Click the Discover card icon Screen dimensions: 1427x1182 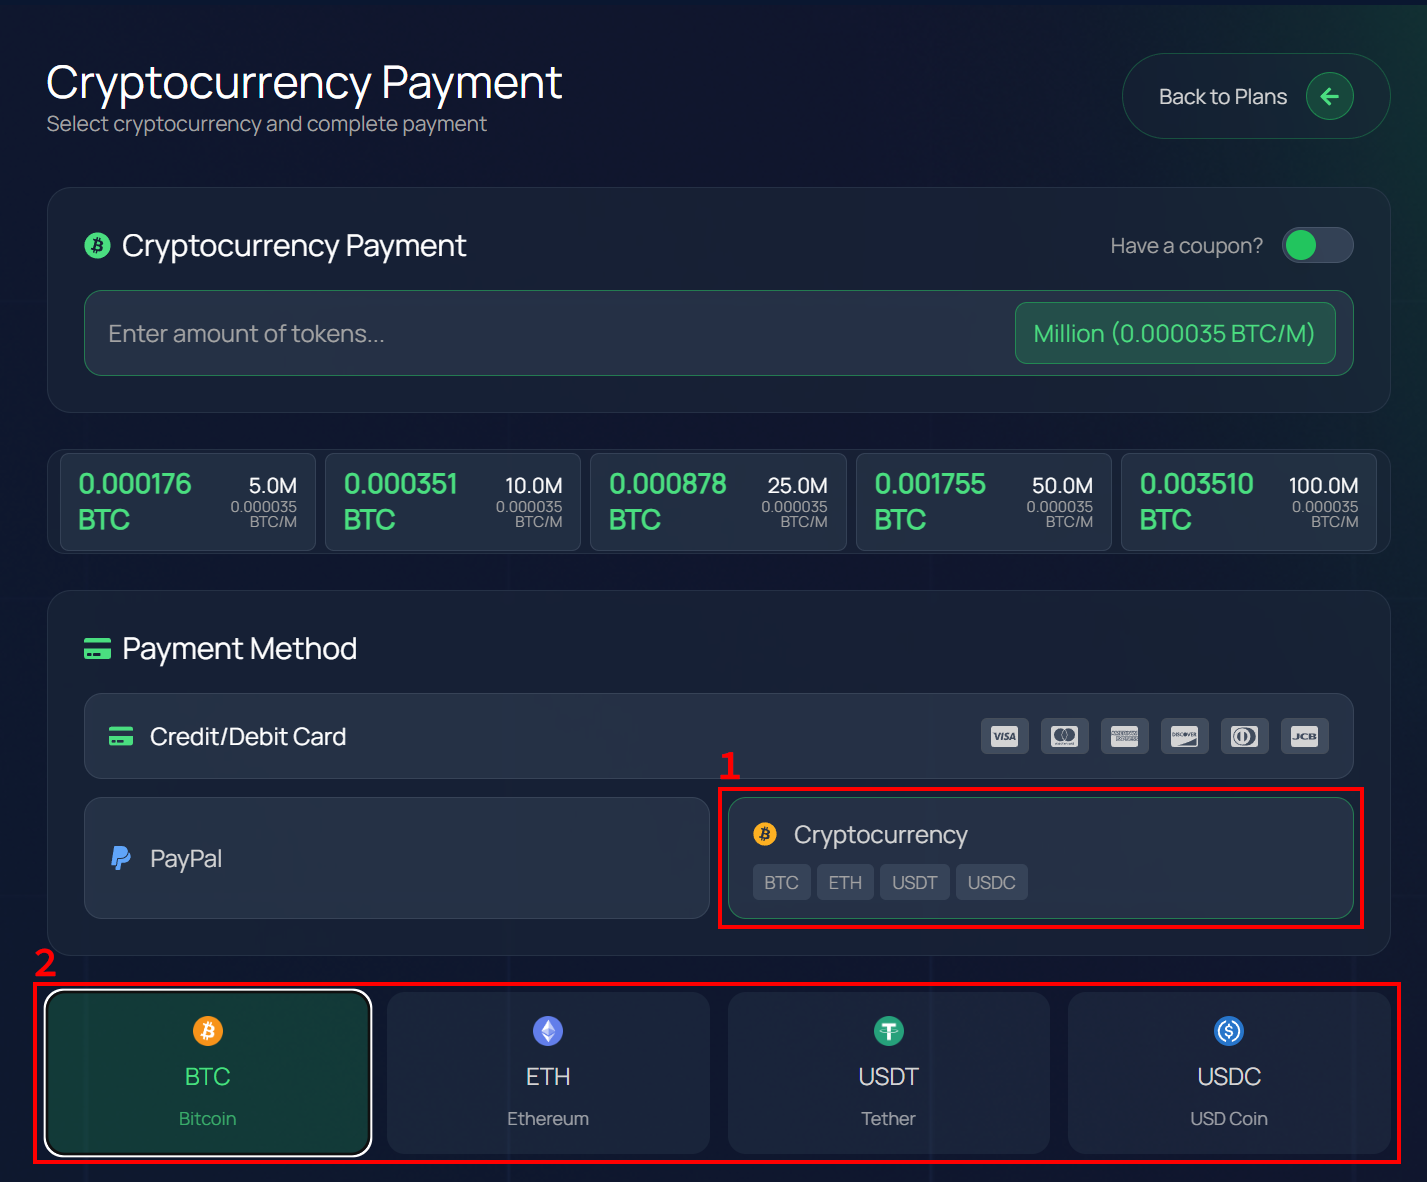[1184, 737]
